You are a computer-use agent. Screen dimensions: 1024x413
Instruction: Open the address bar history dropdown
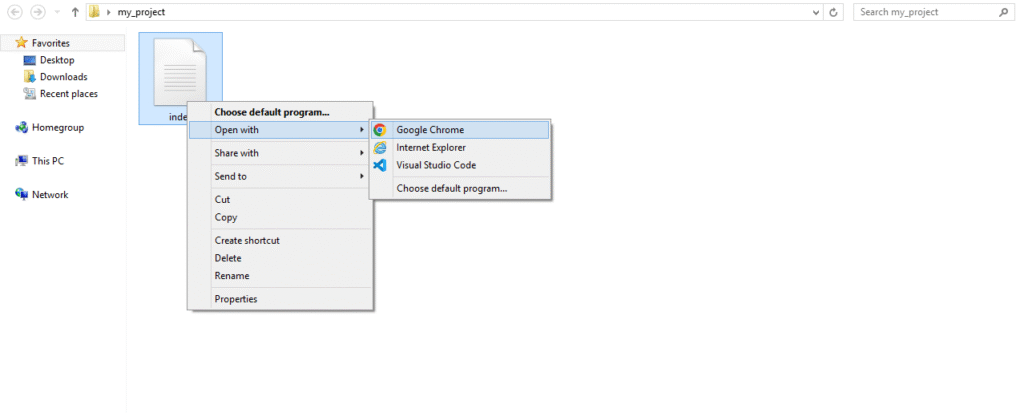[816, 12]
